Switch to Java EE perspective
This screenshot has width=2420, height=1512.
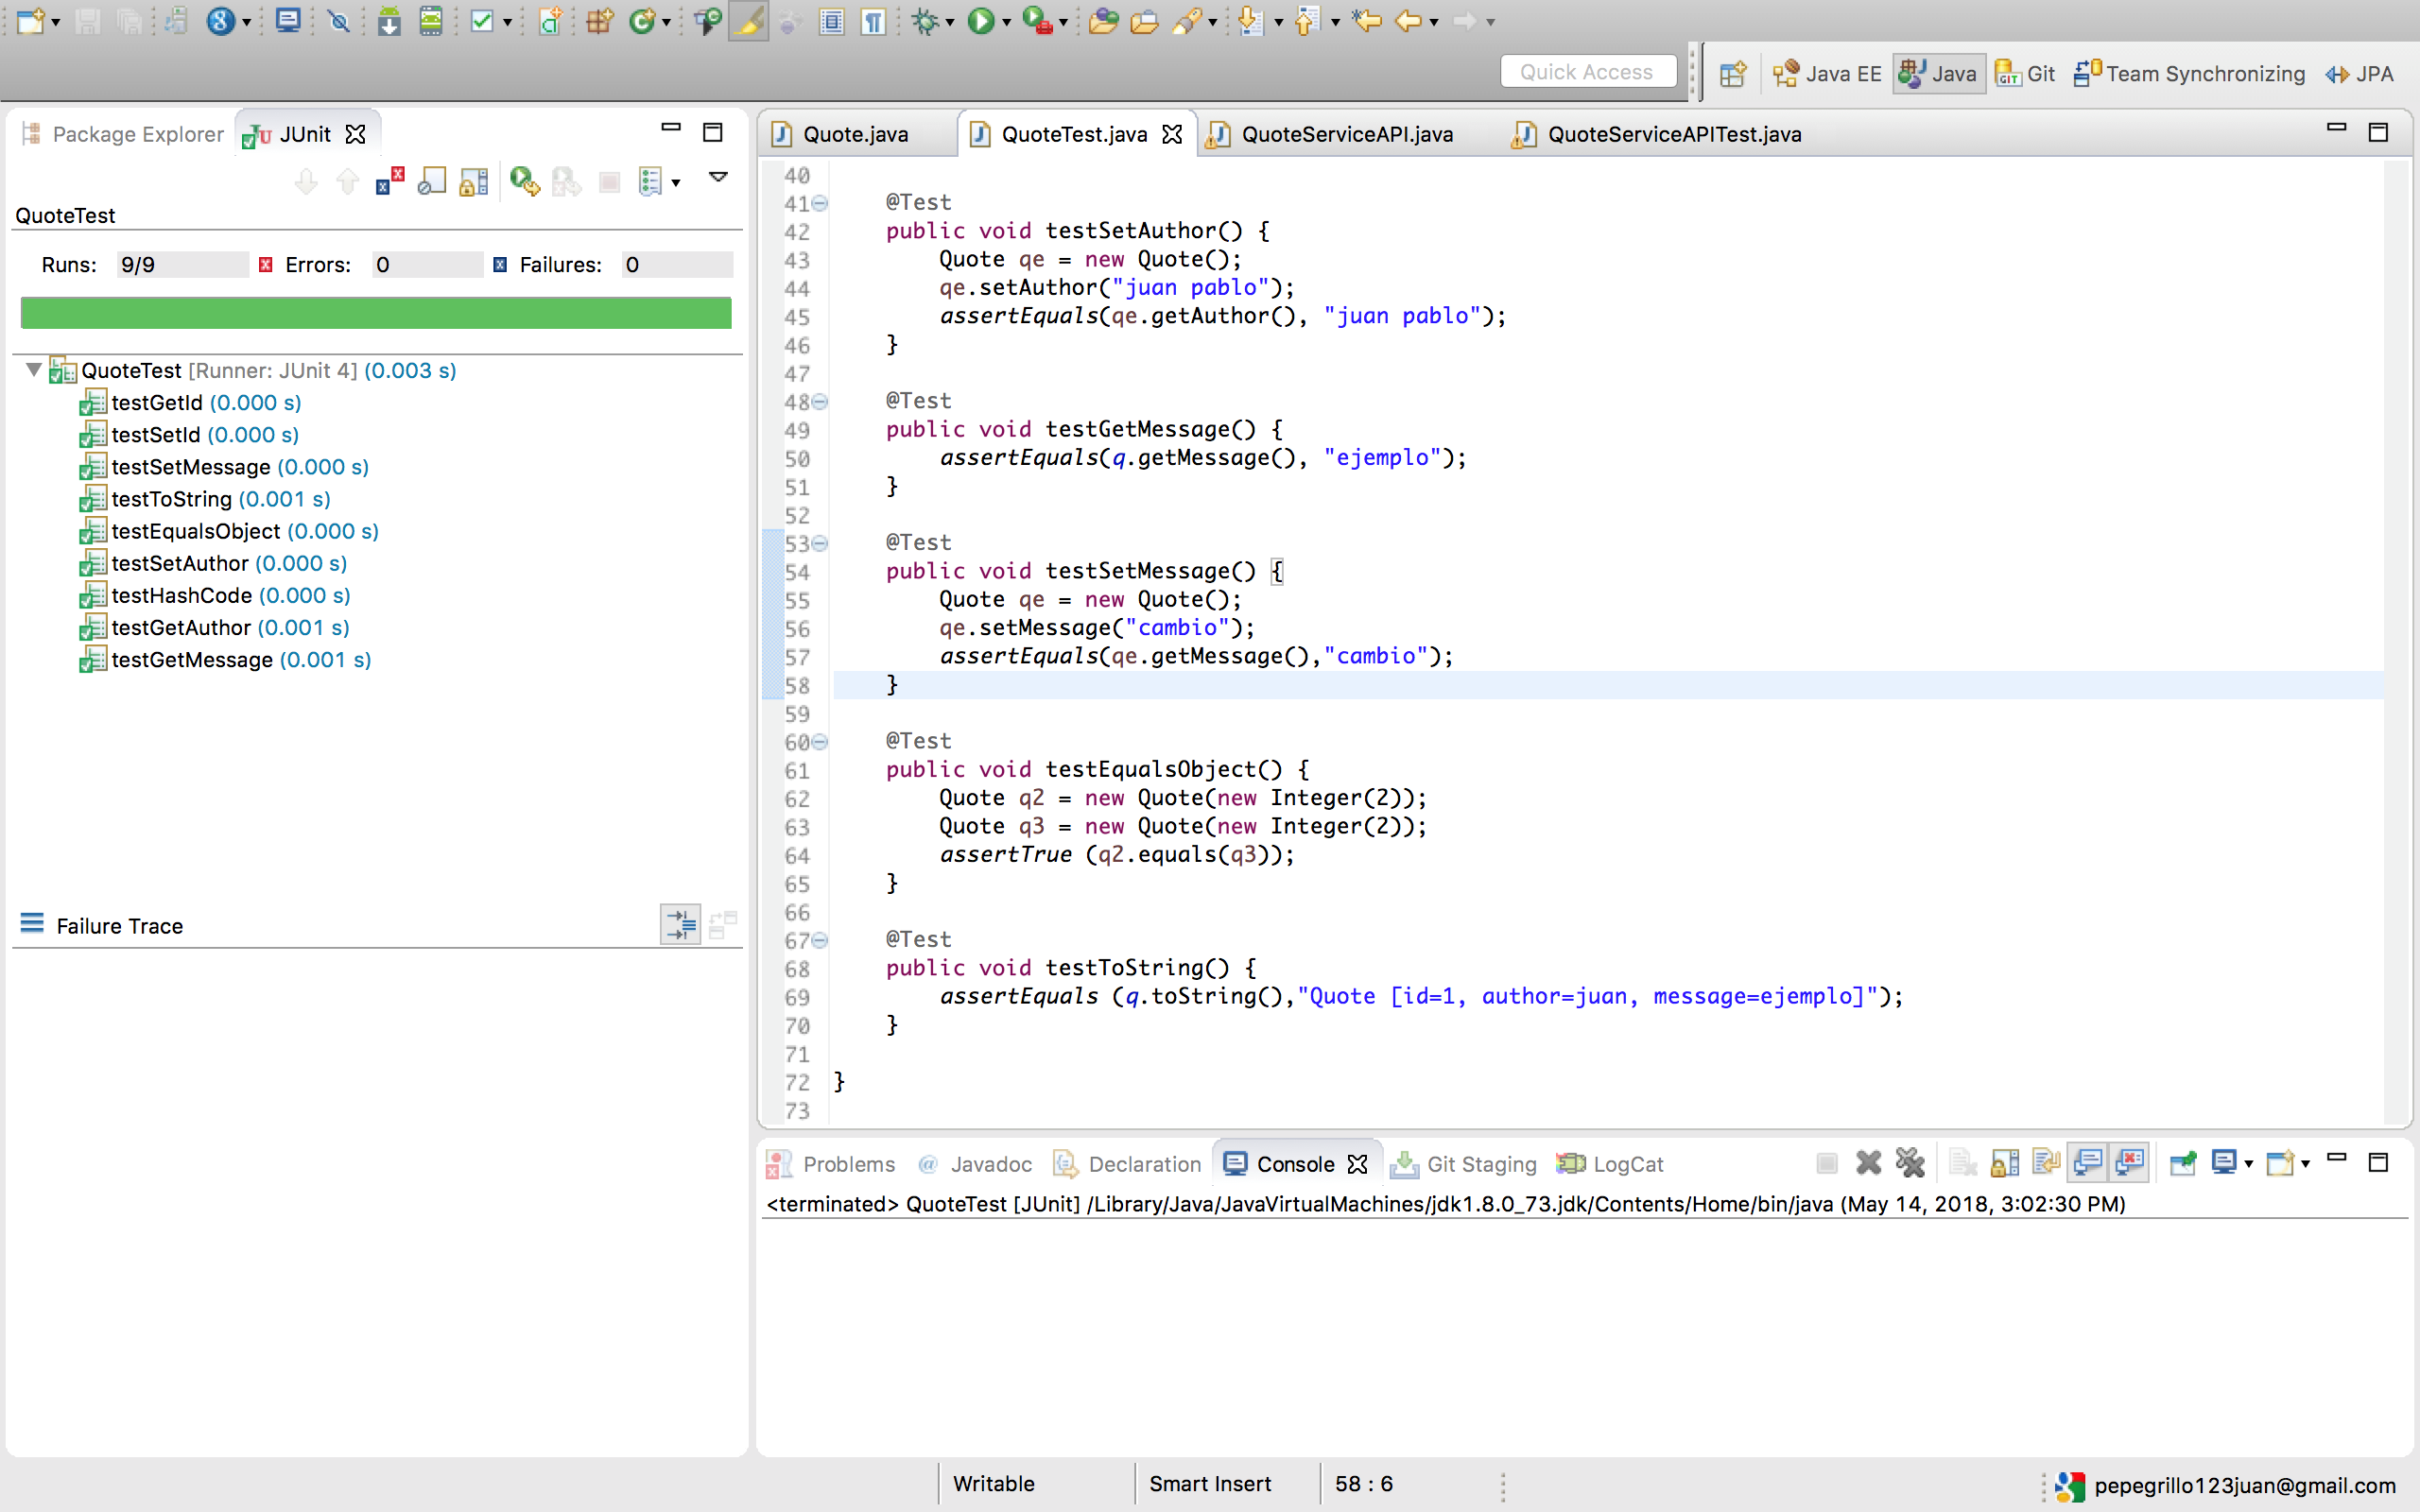click(x=1828, y=74)
